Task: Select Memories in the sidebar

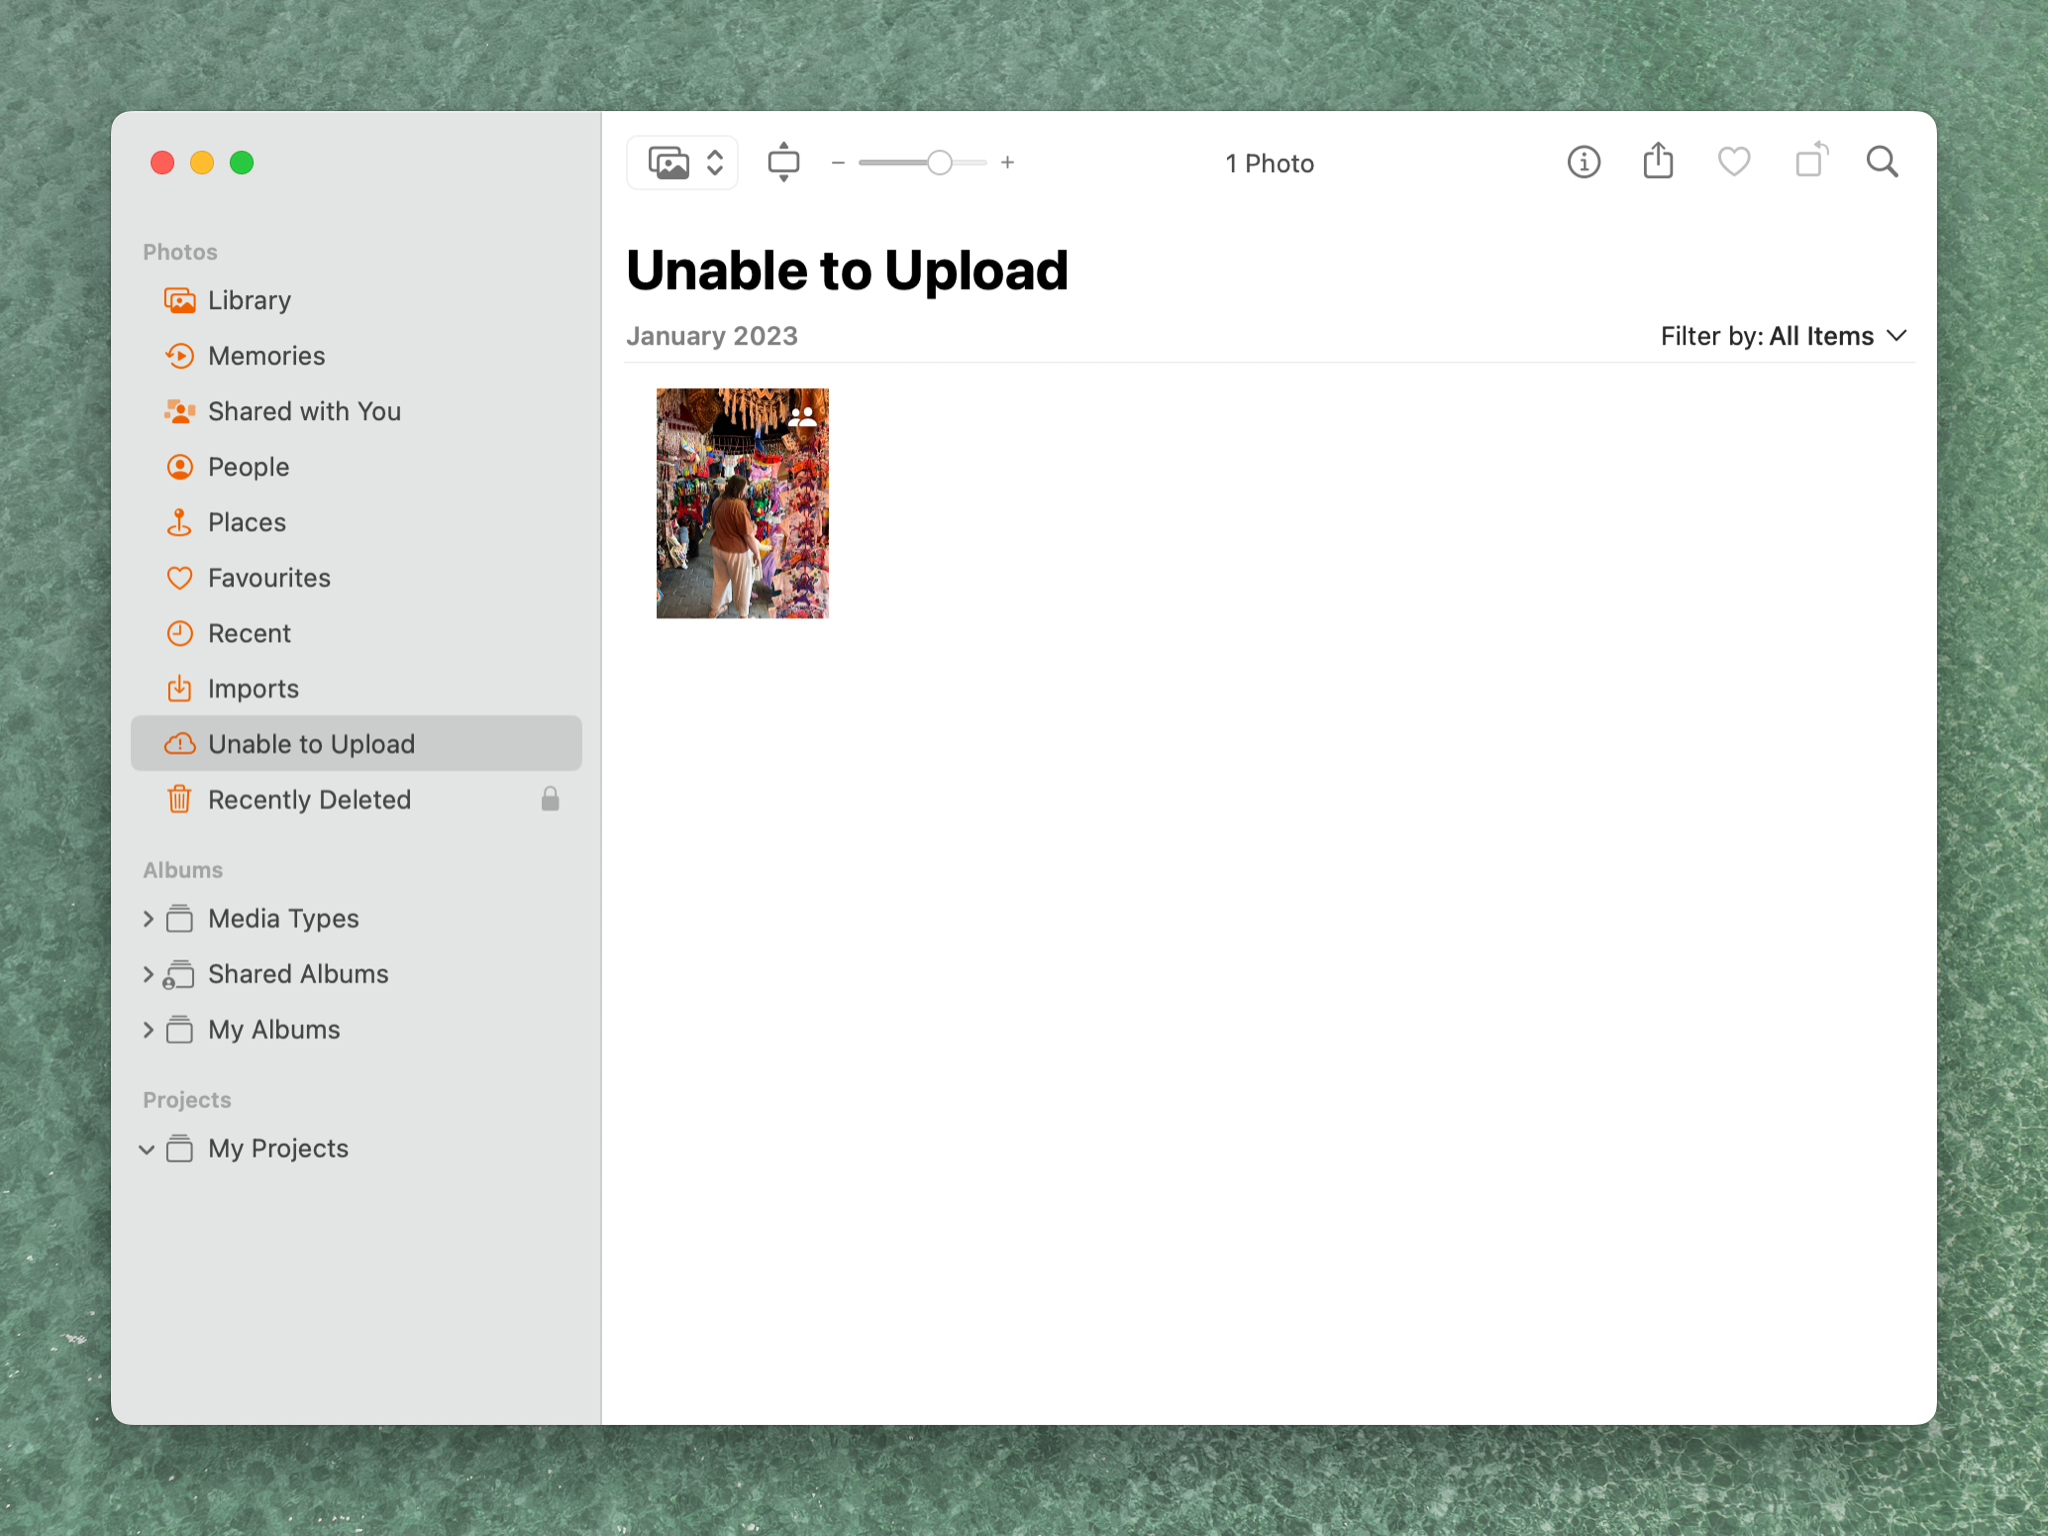Action: [266, 356]
